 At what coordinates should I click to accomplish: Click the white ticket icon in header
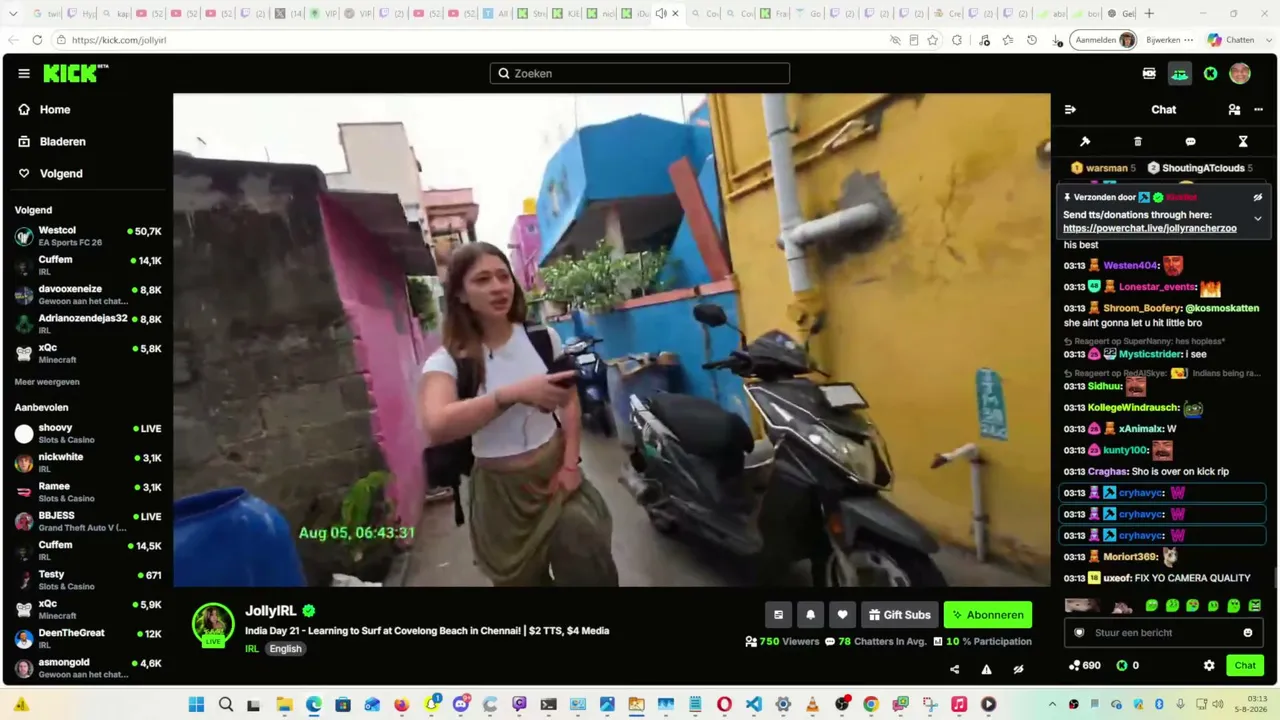click(1149, 73)
